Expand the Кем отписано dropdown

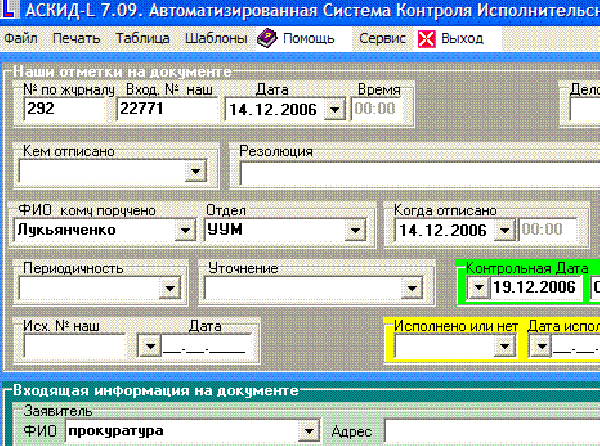click(x=196, y=171)
